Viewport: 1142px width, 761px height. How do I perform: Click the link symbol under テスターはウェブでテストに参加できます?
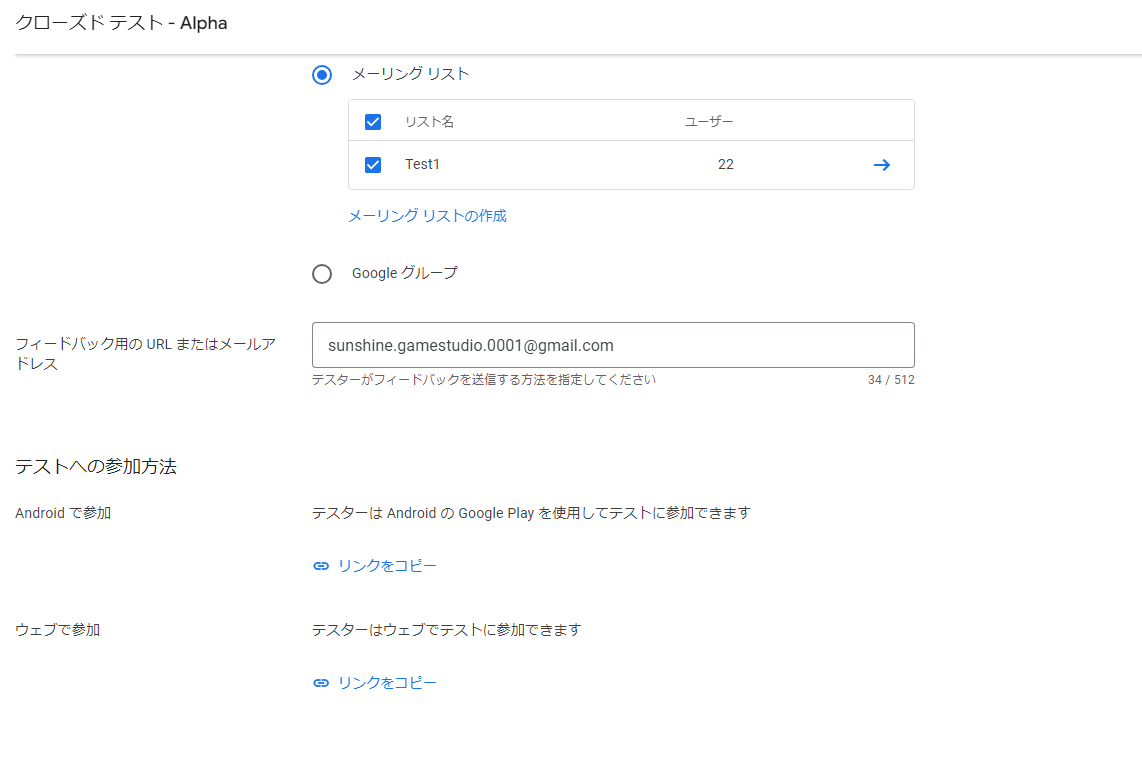tap(320, 682)
